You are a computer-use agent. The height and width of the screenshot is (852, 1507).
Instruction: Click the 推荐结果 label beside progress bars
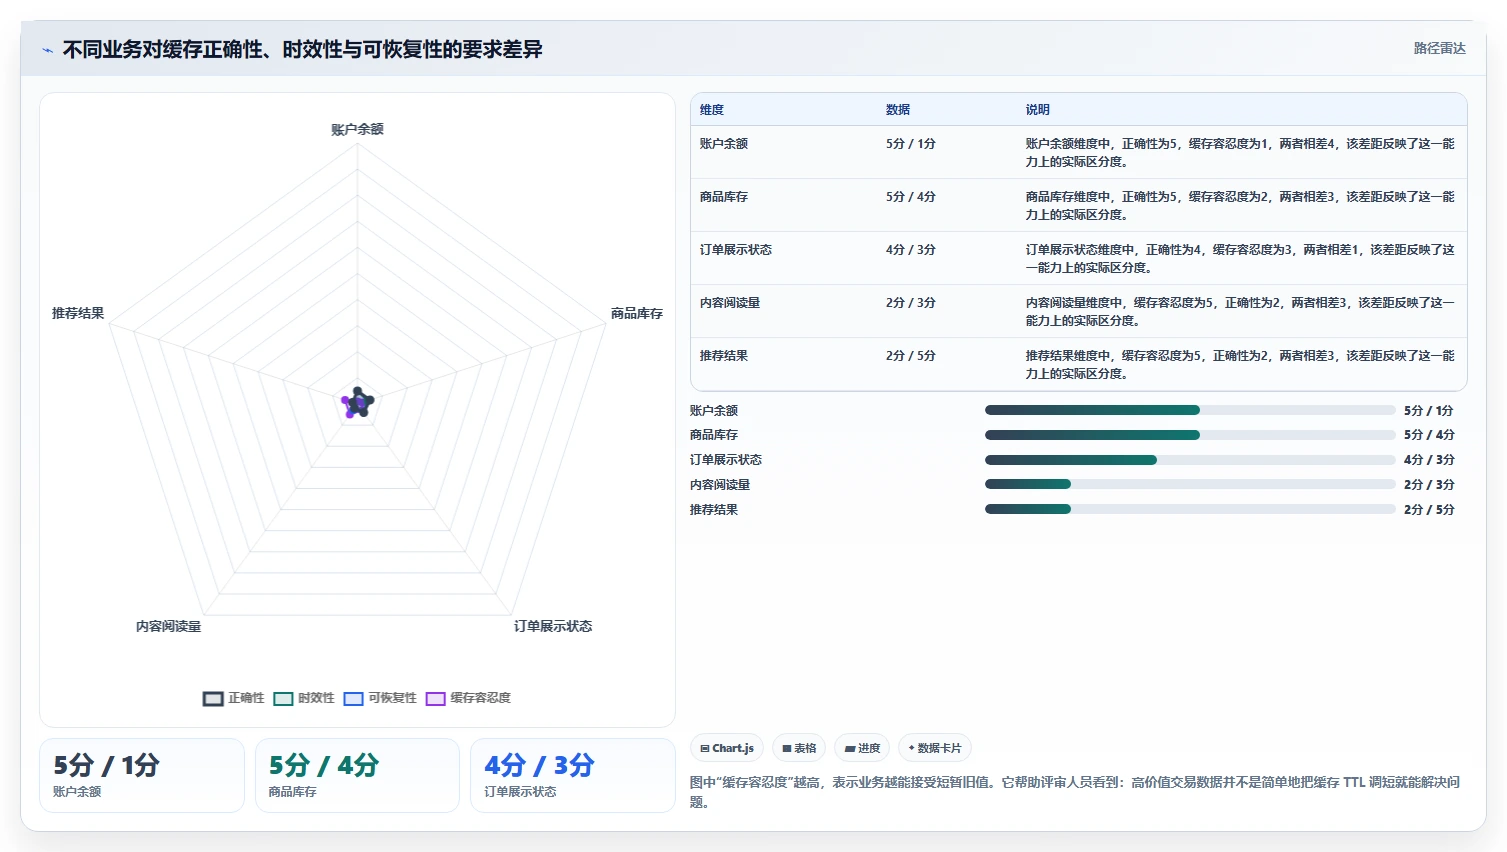point(714,510)
